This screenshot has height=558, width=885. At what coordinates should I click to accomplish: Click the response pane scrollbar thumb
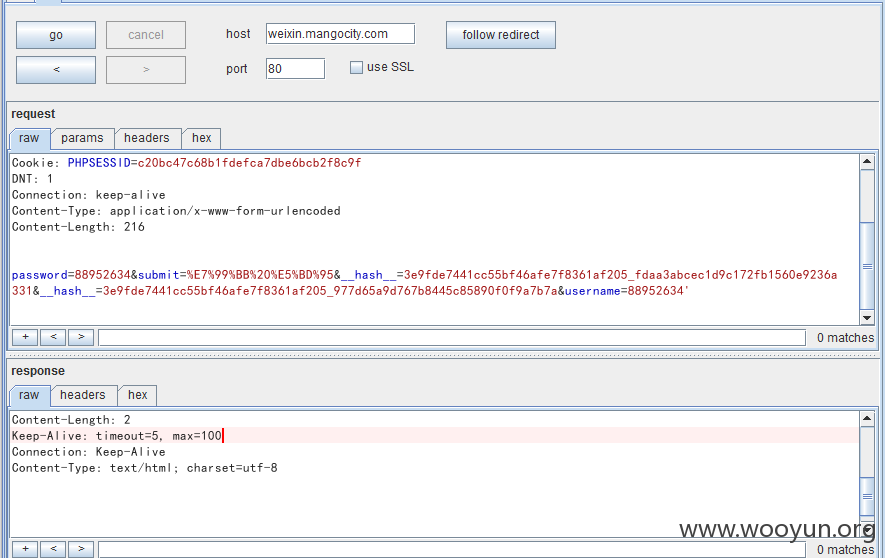coord(867,497)
